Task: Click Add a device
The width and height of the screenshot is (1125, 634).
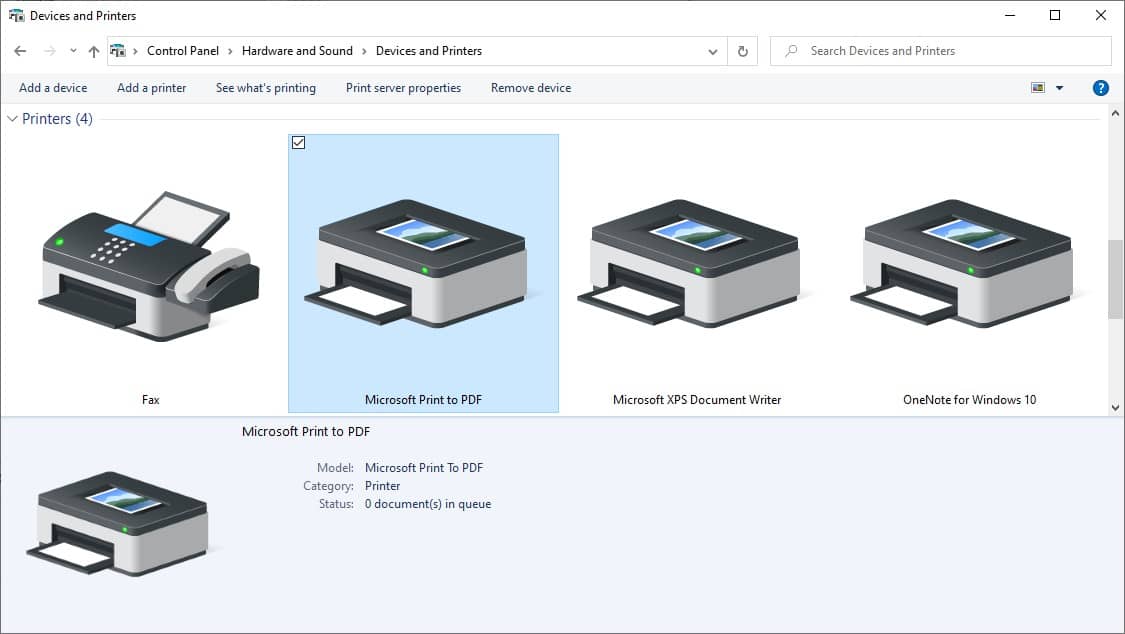Action: [x=53, y=88]
